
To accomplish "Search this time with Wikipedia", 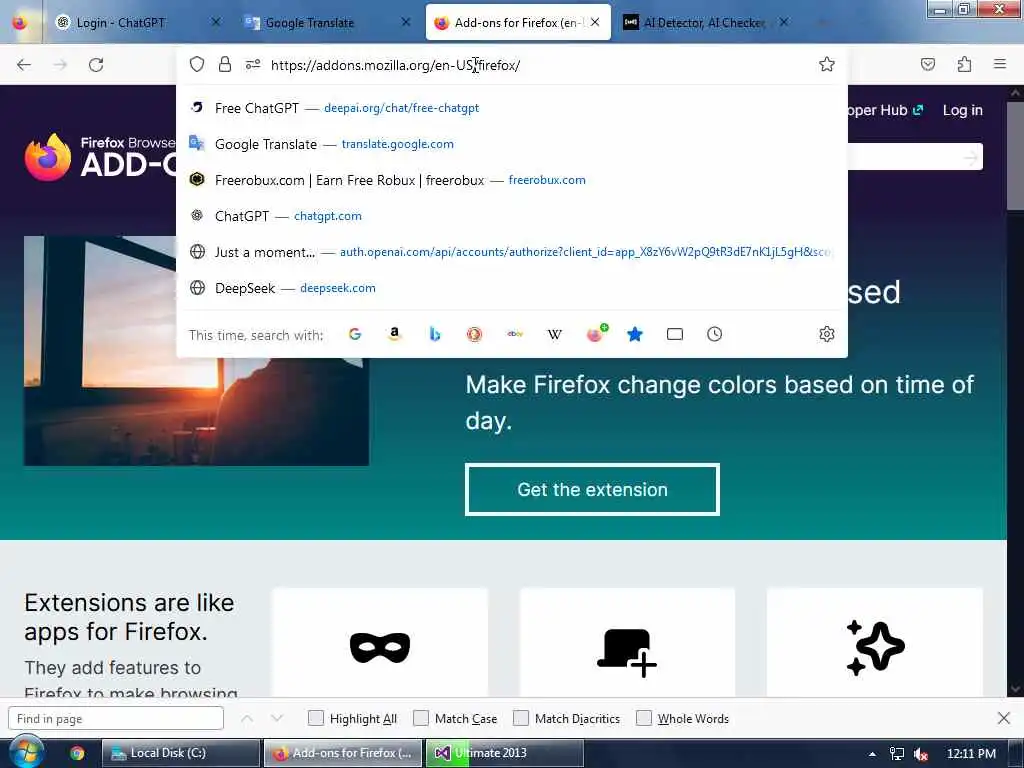I will [554, 334].
